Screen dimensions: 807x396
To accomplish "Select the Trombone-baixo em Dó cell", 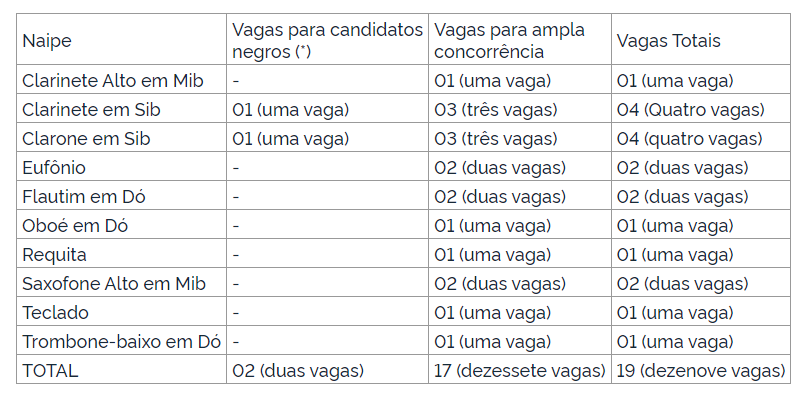I will click(x=121, y=340).
